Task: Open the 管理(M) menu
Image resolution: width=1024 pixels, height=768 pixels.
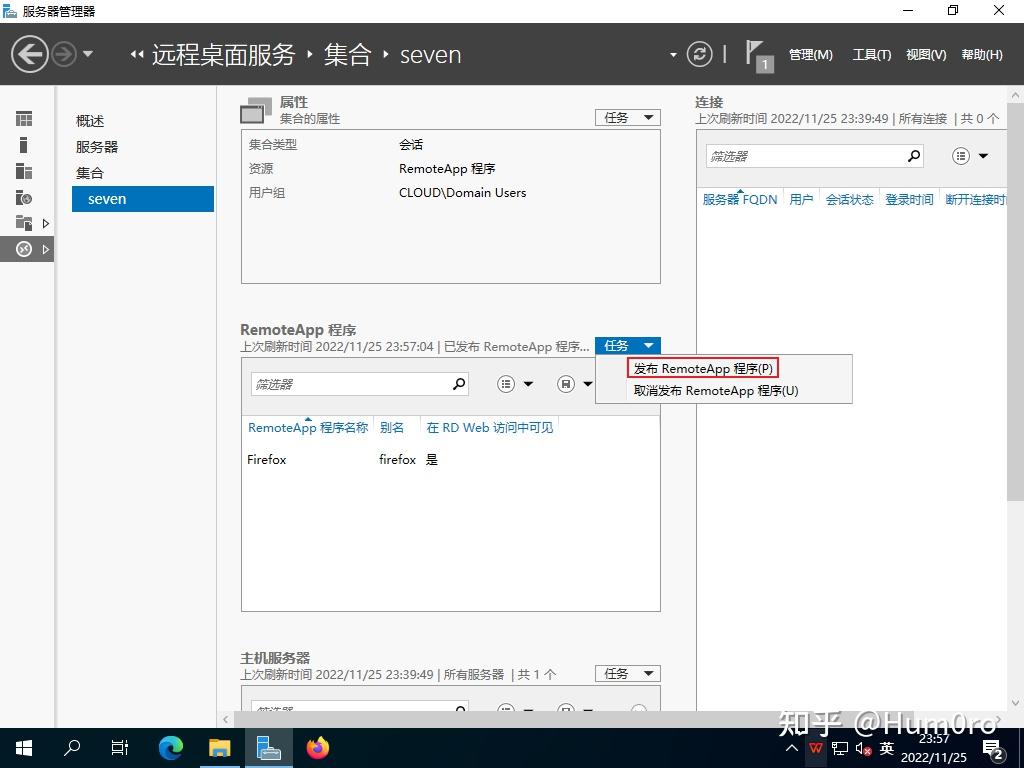Action: (x=810, y=55)
